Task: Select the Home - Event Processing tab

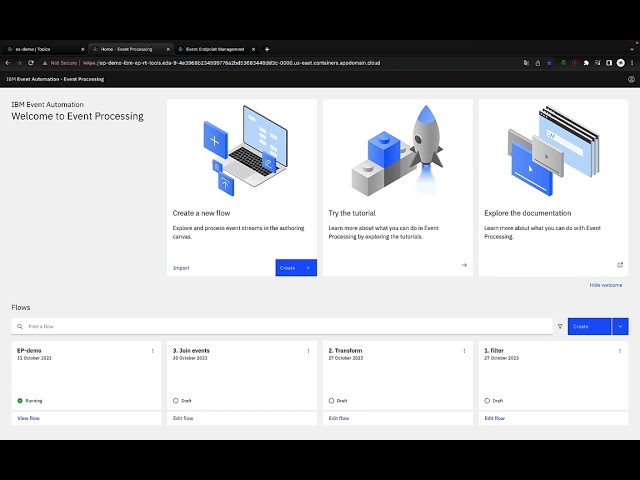Action: click(x=131, y=49)
